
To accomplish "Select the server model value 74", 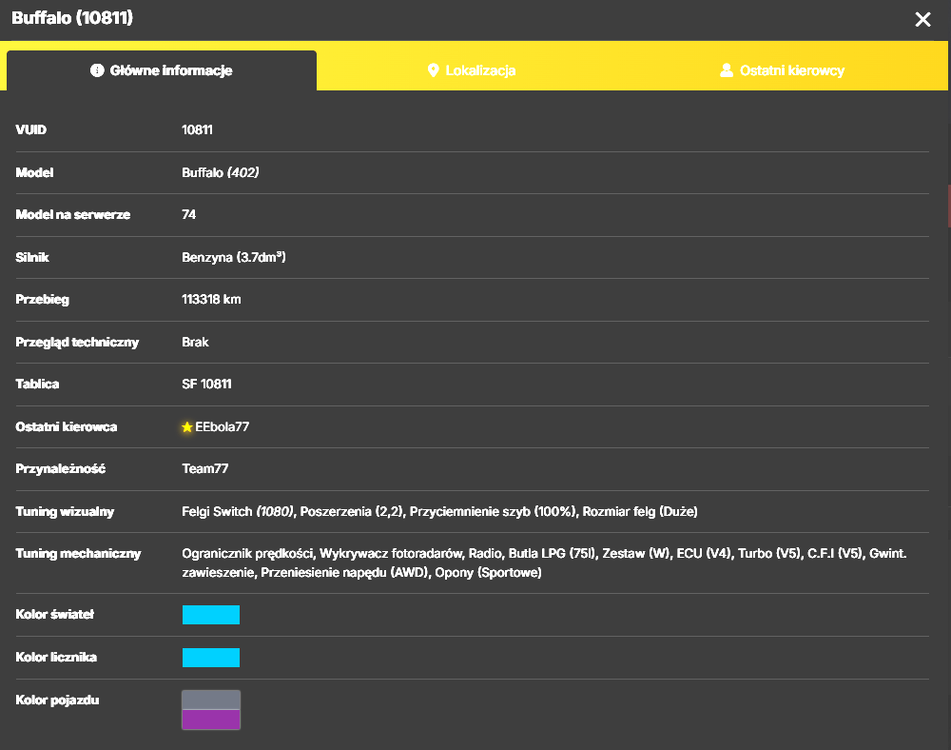I will 189,215.
